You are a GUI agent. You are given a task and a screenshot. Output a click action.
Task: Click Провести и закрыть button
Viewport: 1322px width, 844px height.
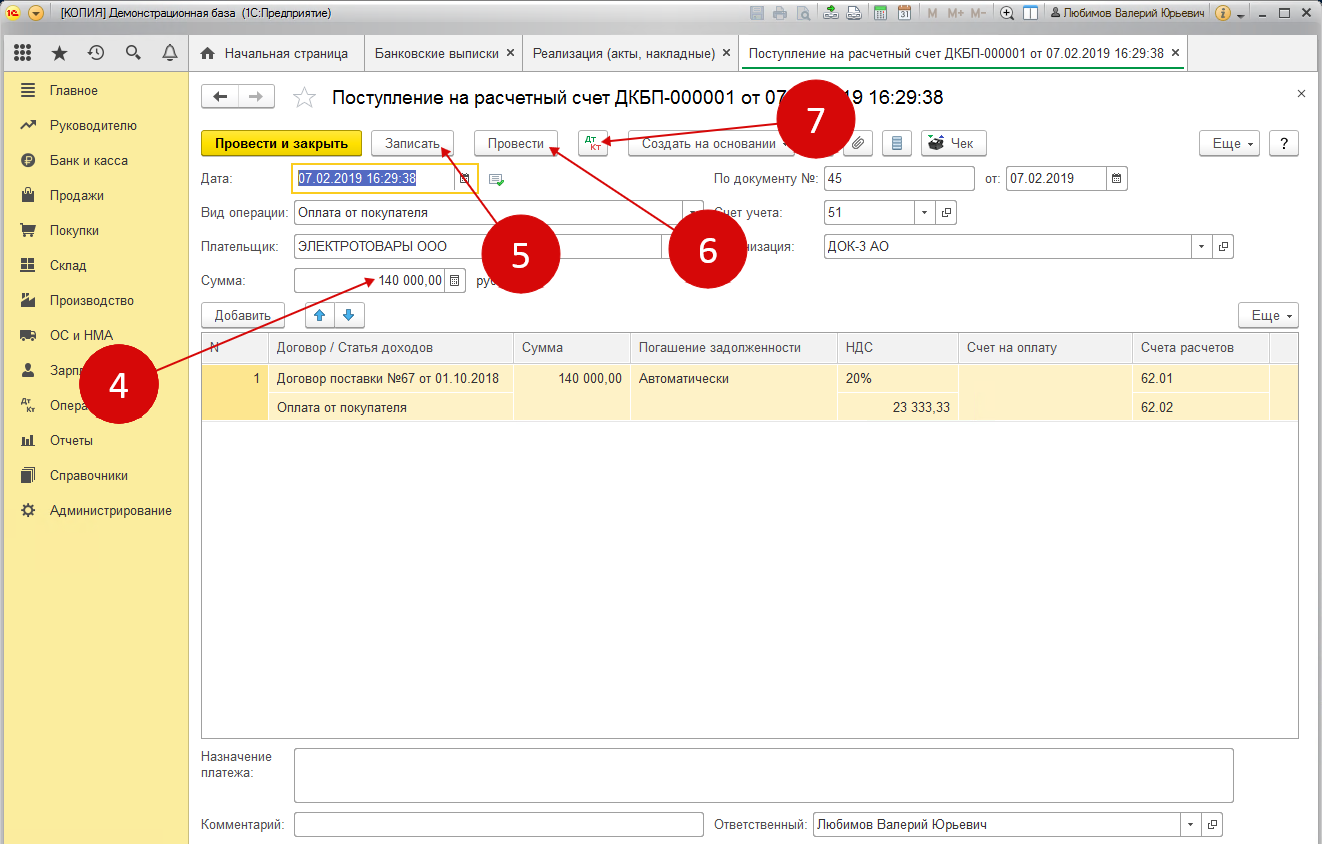[x=281, y=144]
